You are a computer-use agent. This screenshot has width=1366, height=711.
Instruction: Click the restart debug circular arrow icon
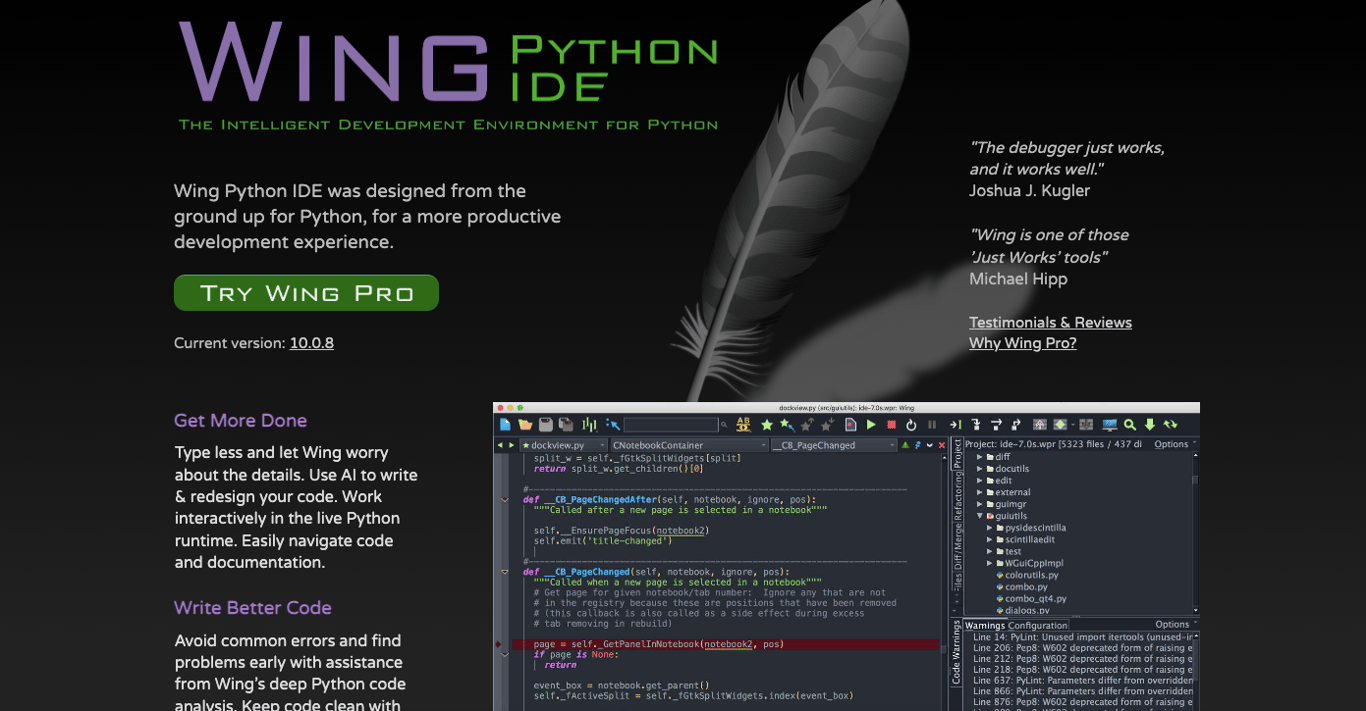coord(911,424)
